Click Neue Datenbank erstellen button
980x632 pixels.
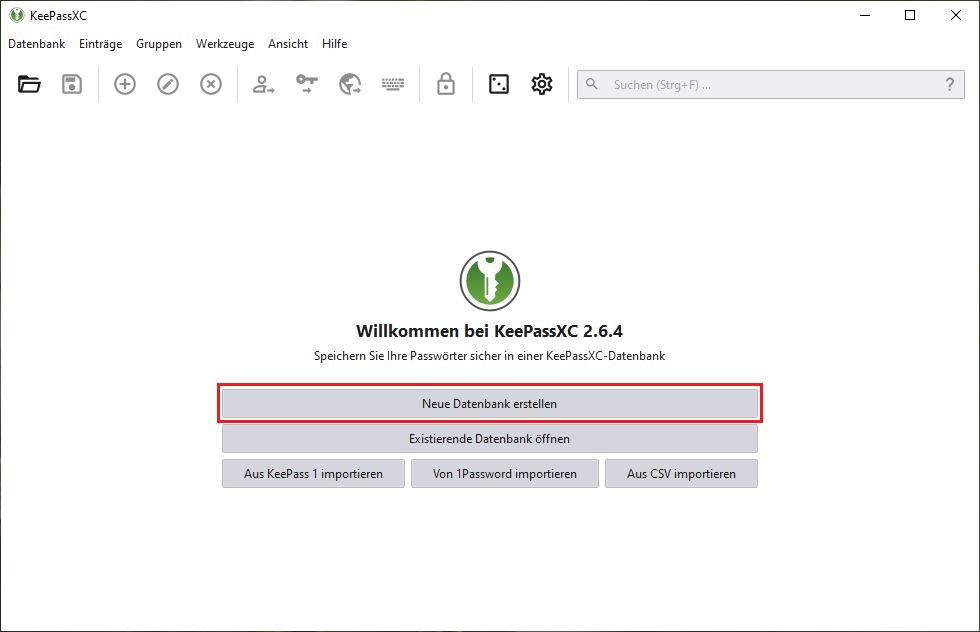(x=489, y=404)
